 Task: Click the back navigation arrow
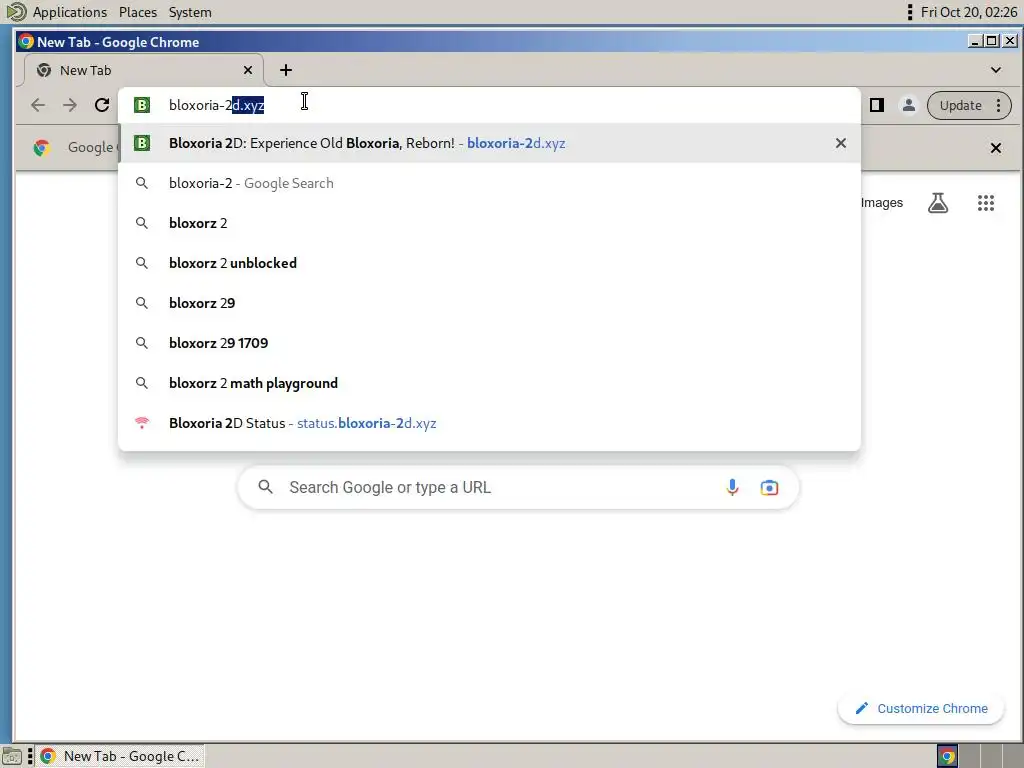[x=38, y=105]
